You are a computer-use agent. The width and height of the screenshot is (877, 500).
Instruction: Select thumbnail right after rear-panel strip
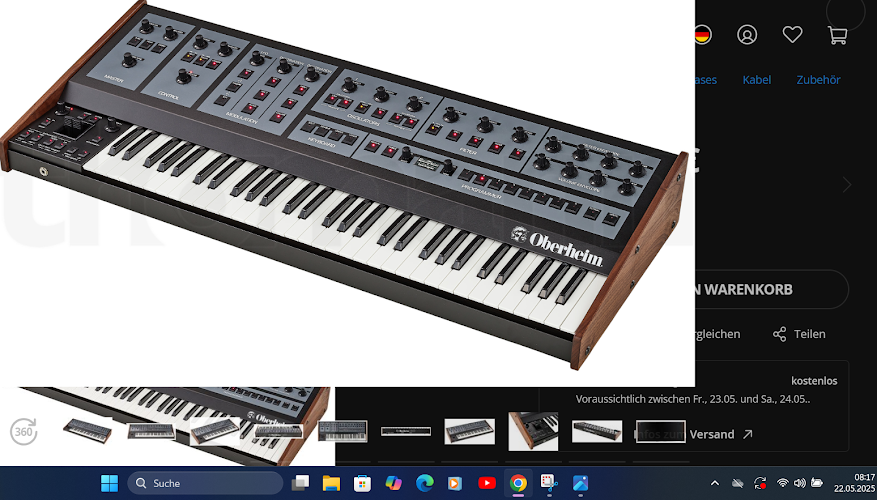coord(469,432)
